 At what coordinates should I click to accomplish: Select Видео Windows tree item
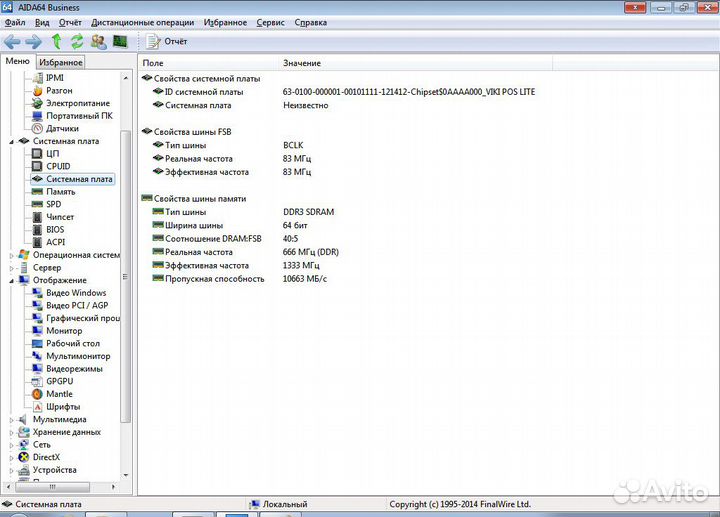tap(76, 293)
